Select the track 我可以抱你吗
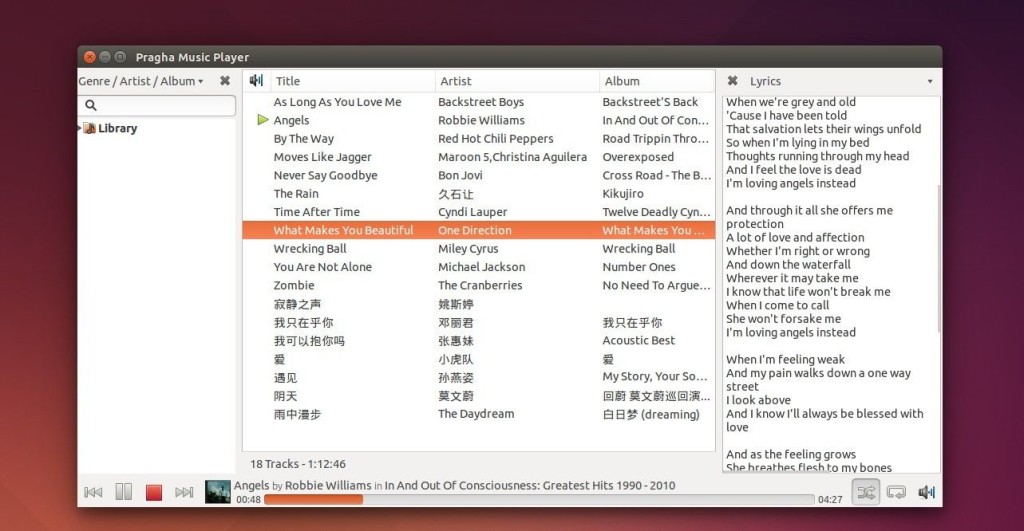The width and height of the screenshot is (1024, 531). [x=309, y=340]
